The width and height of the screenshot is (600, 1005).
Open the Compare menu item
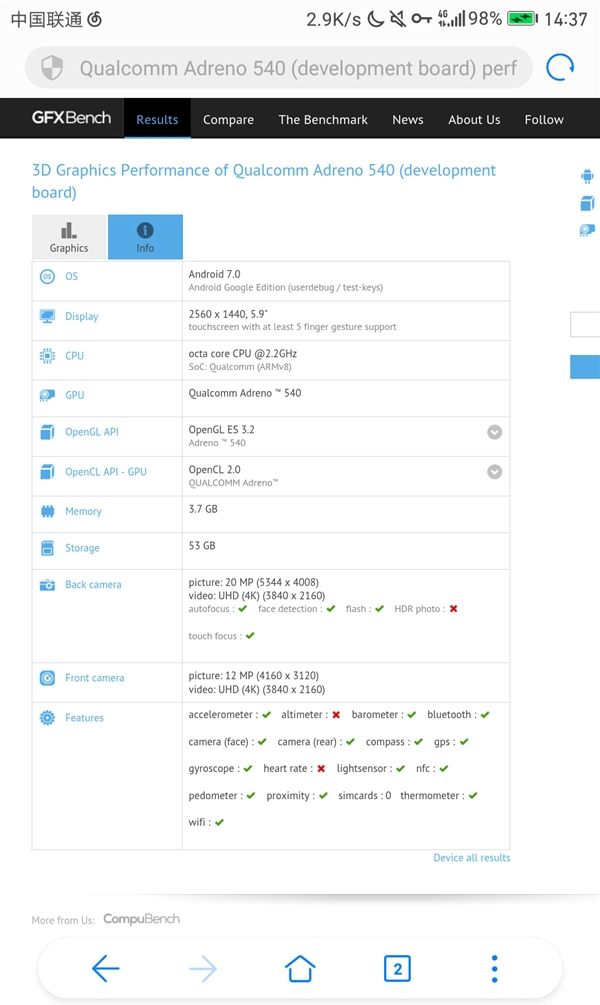(228, 119)
